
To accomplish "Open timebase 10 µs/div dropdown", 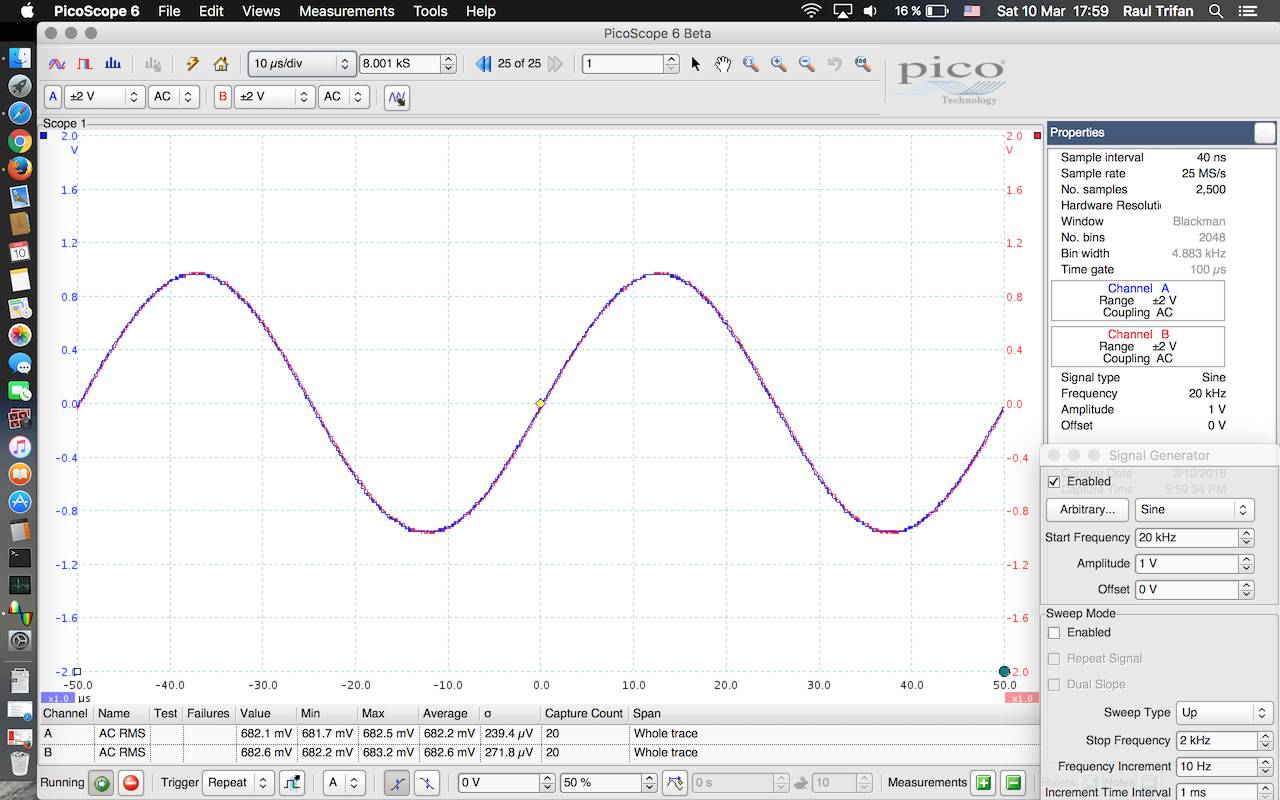I will pyautogui.click(x=302, y=64).
